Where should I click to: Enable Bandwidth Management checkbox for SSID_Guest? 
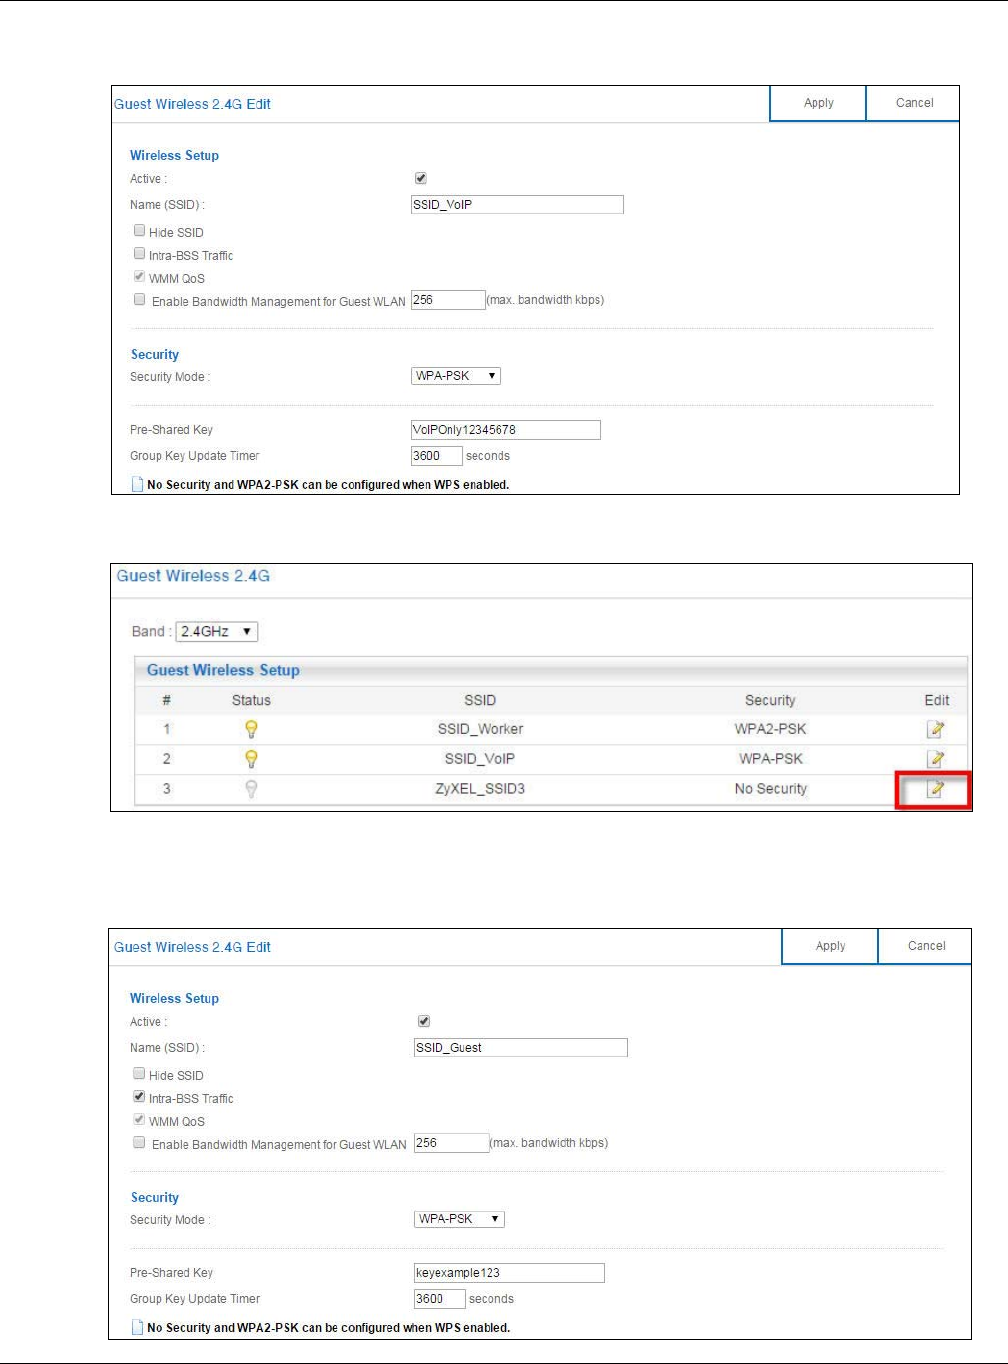(140, 1142)
